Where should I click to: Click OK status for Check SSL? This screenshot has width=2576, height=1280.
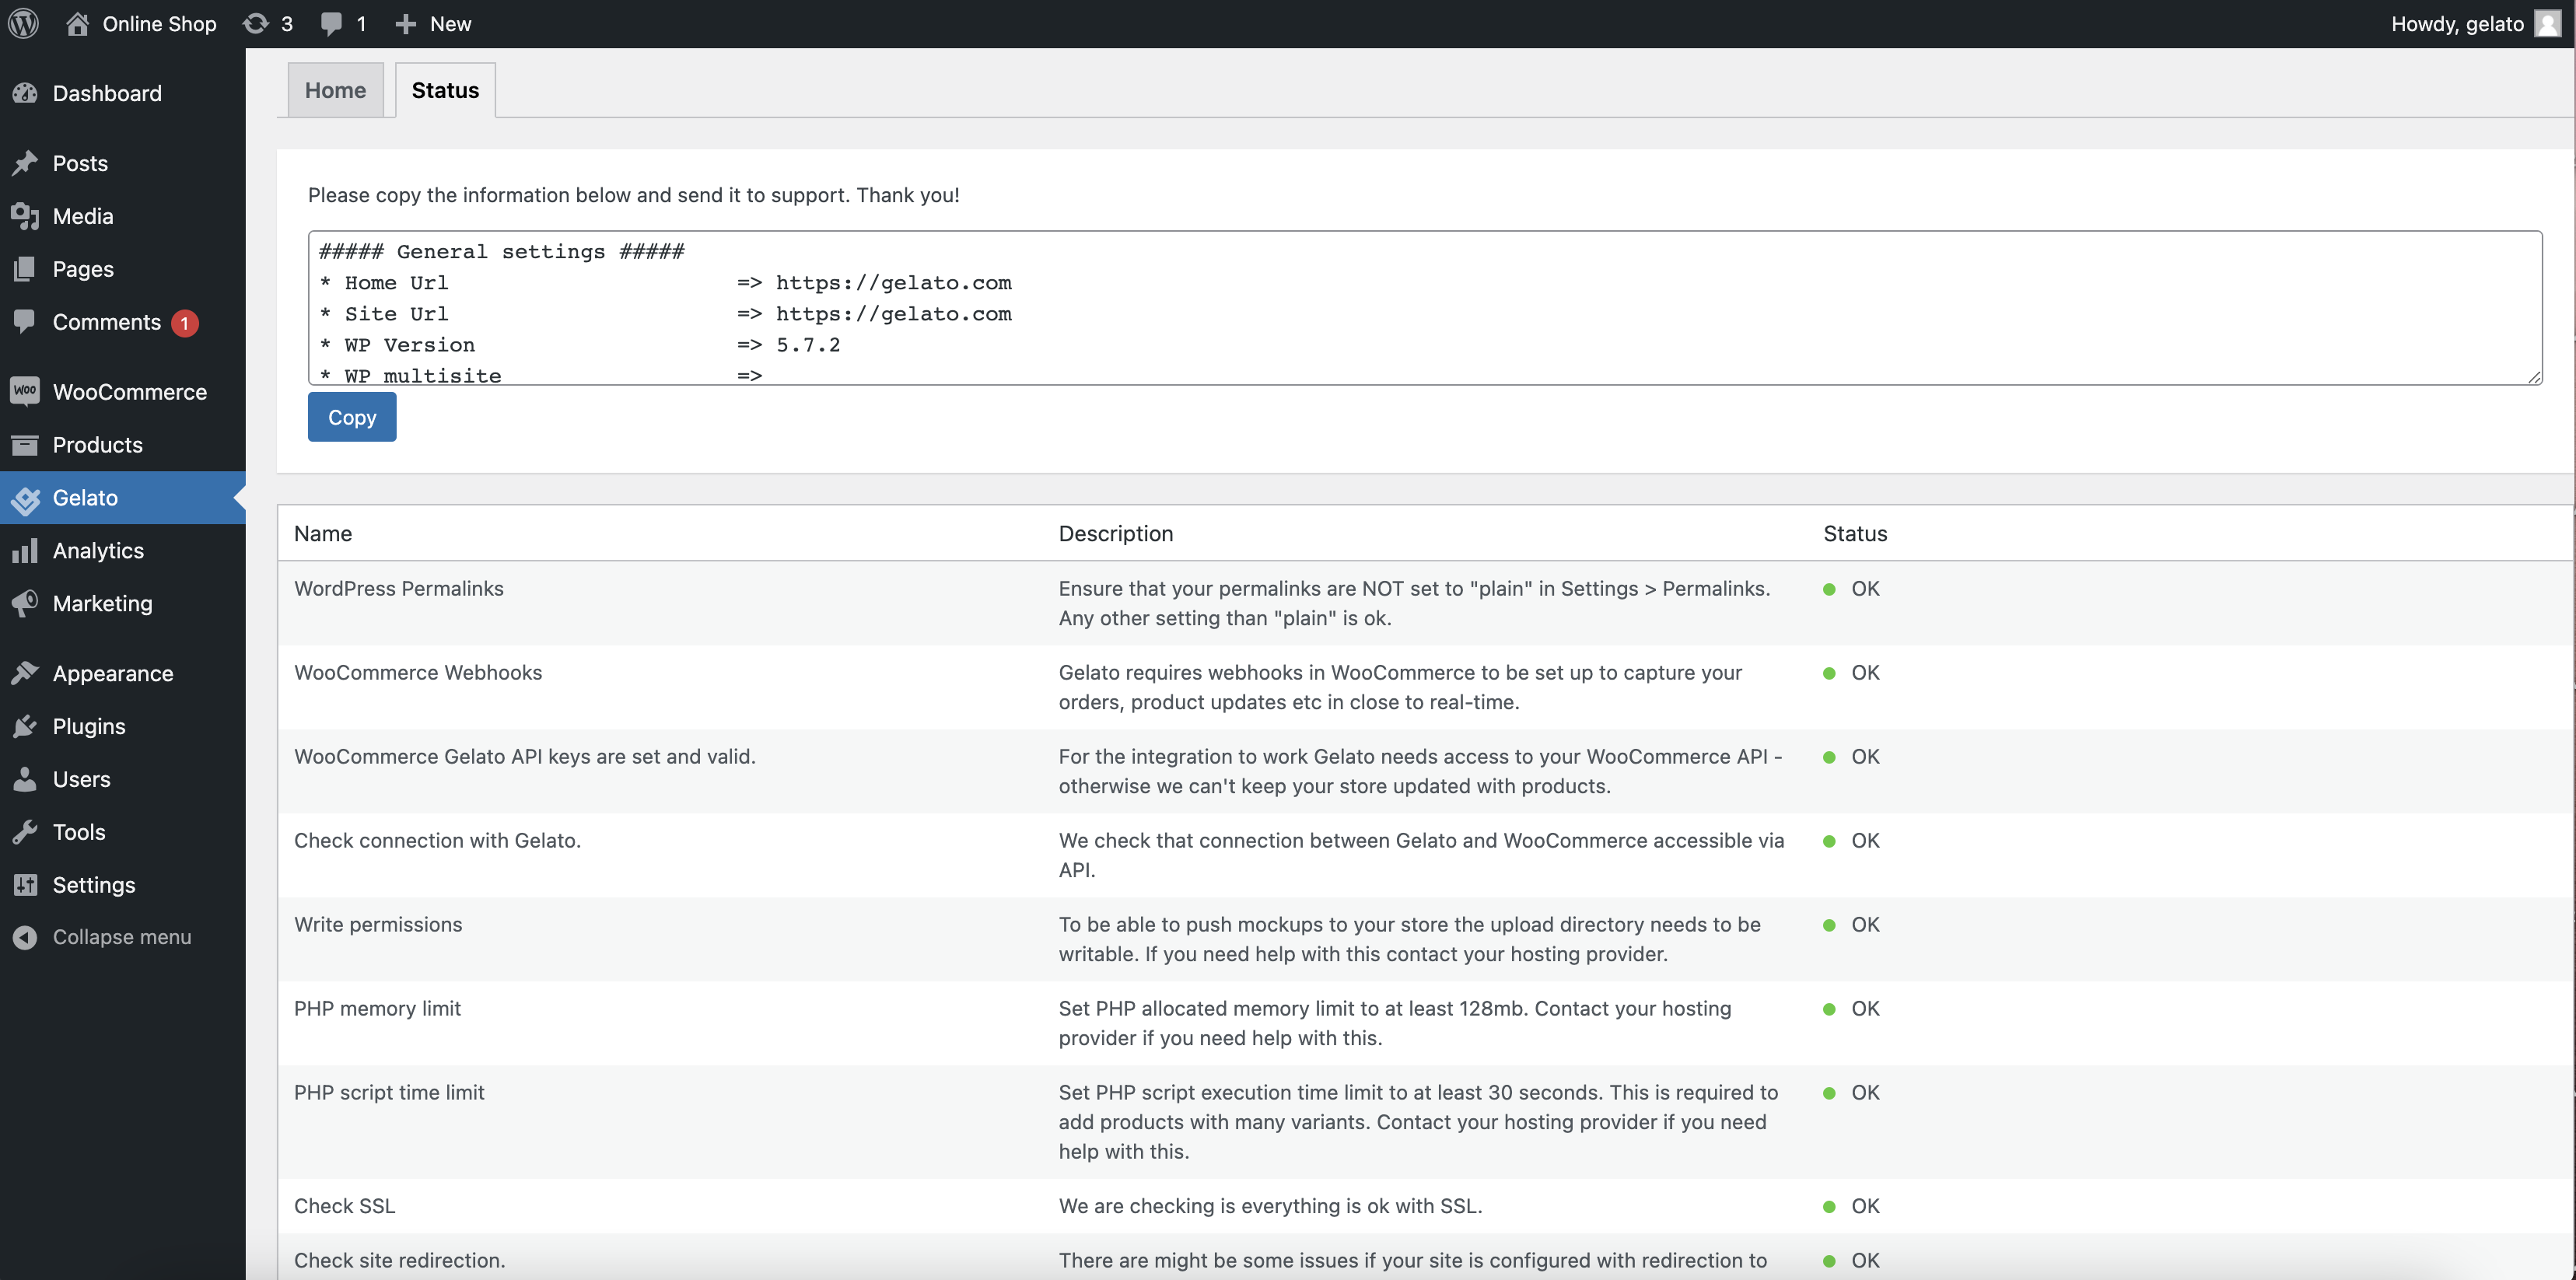1865,1206
